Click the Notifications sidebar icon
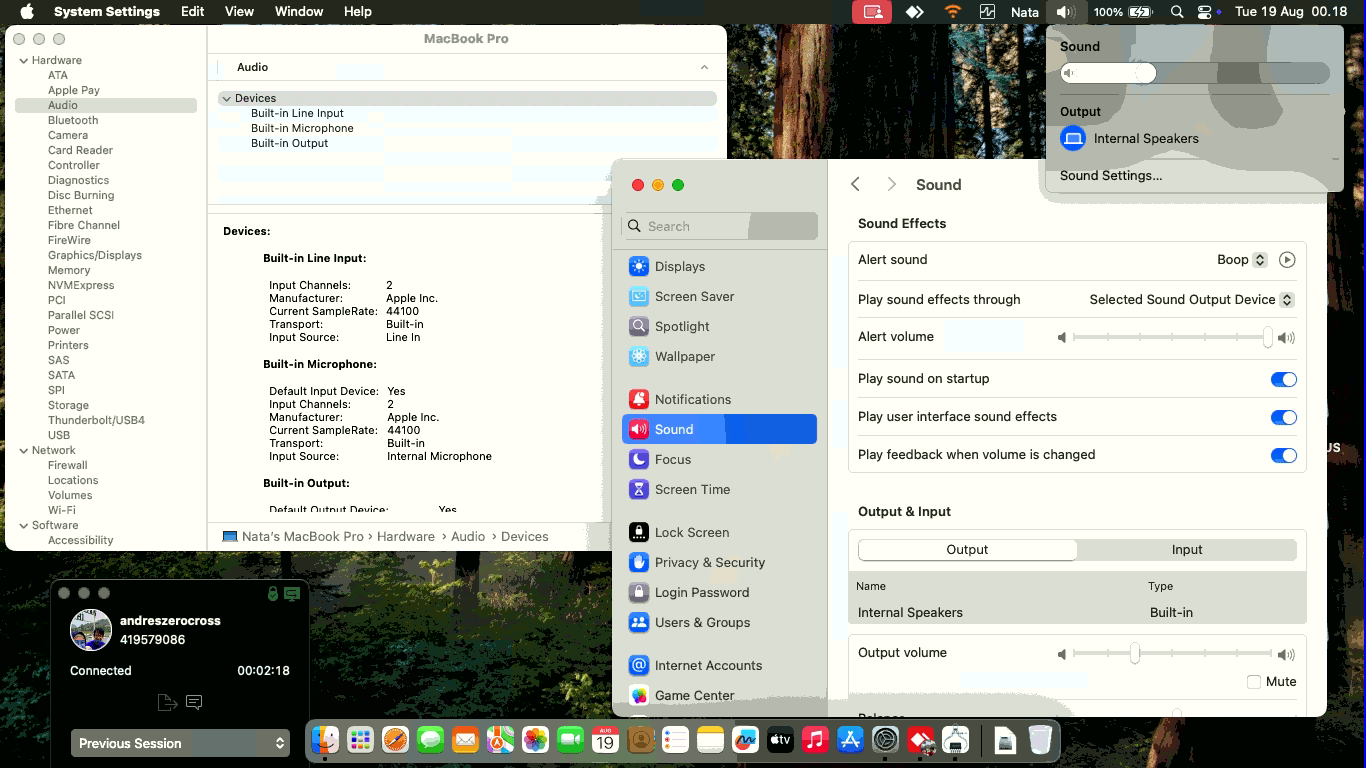Screen dimensions: 1366x768 639,399
